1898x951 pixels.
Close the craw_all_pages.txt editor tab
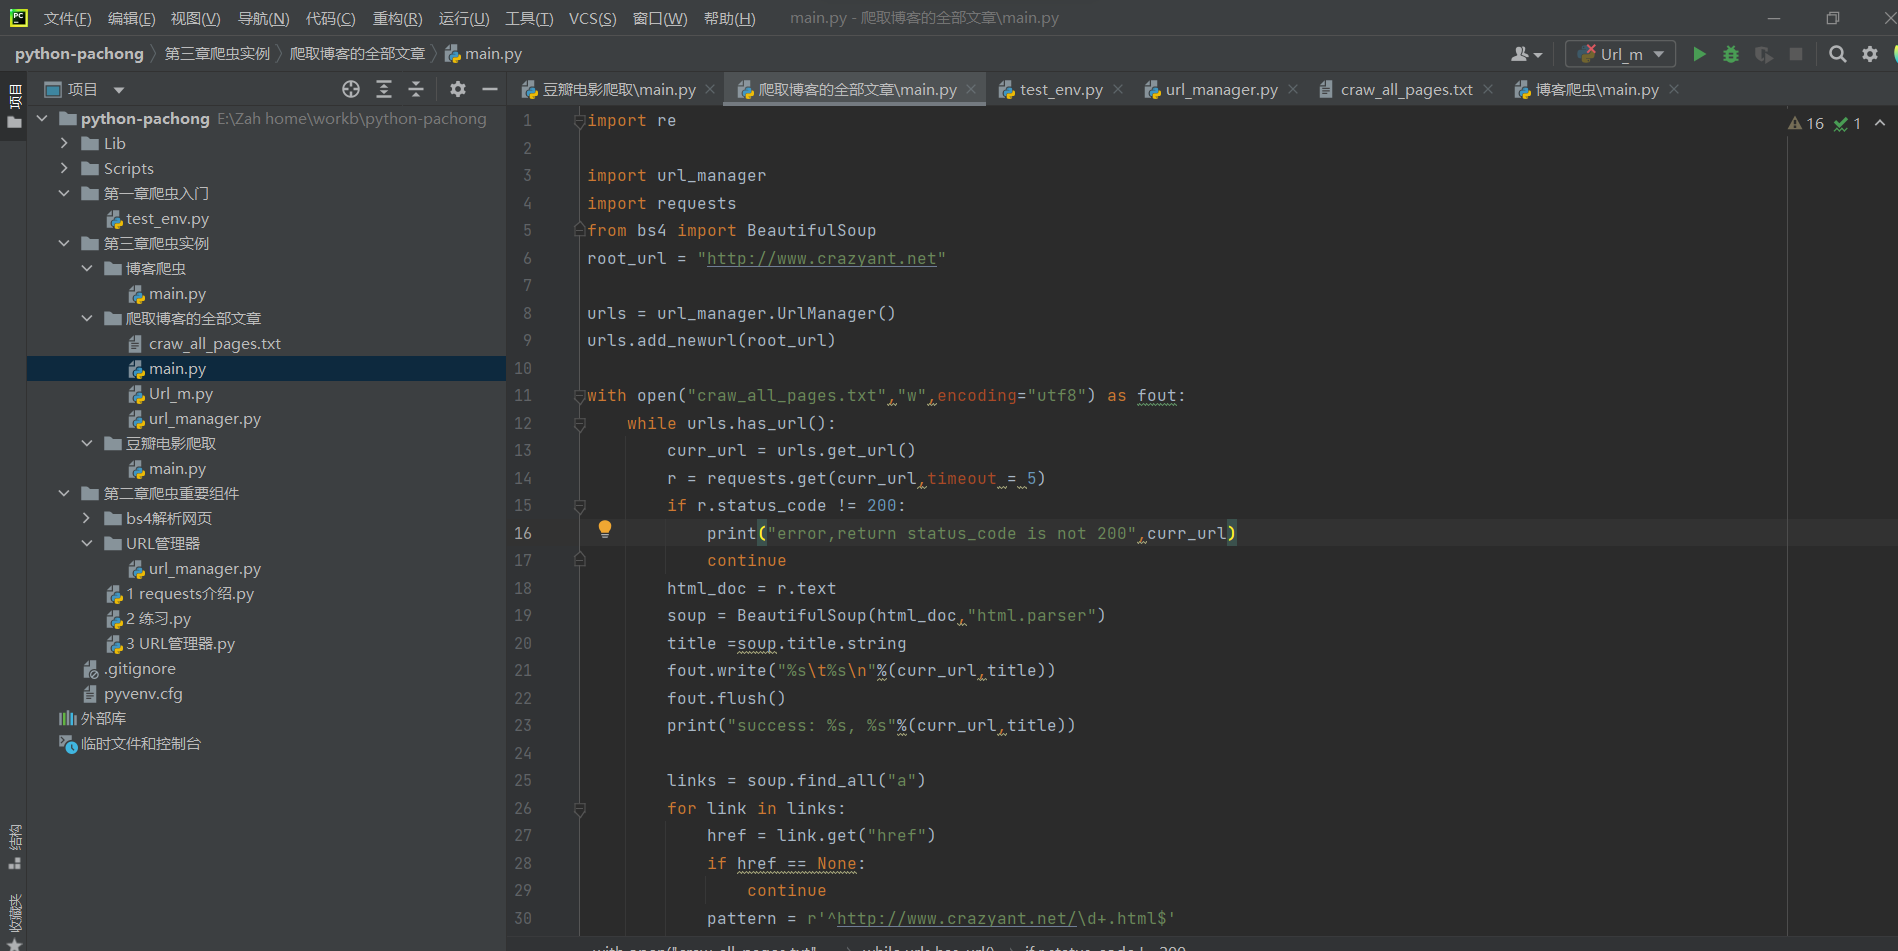coord(1488,89)
